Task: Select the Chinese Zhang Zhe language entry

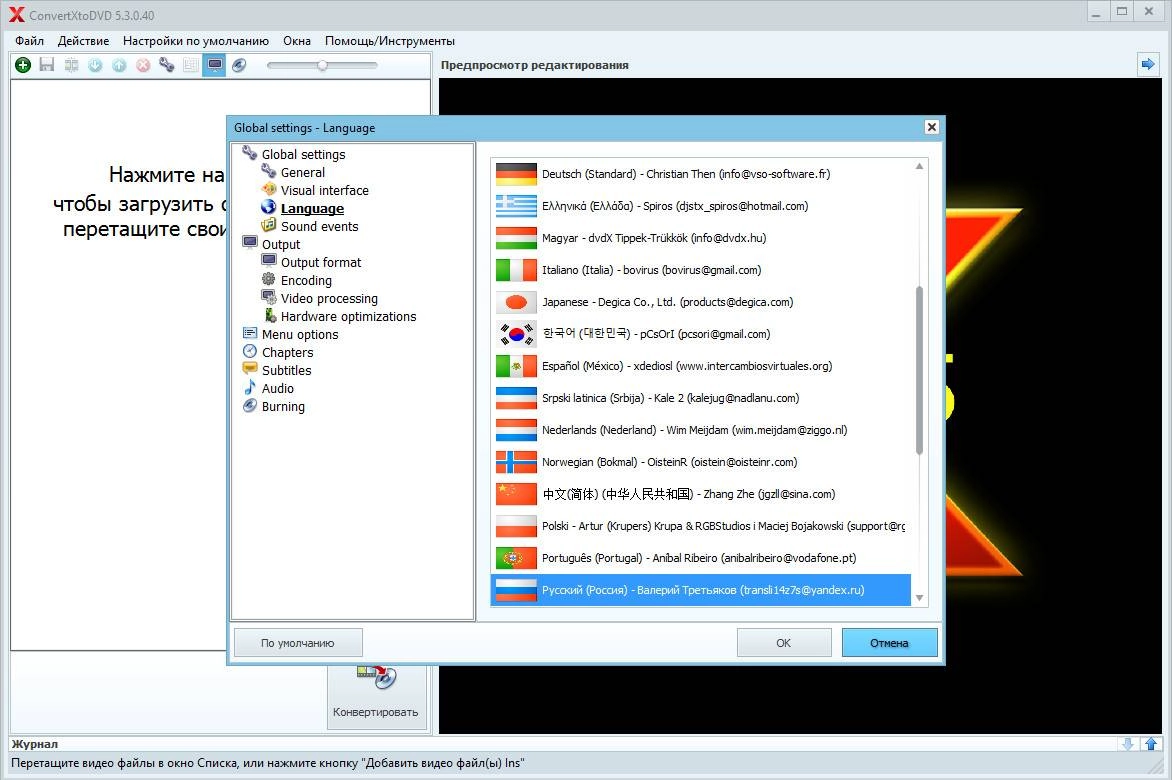Action: (701, 495)
